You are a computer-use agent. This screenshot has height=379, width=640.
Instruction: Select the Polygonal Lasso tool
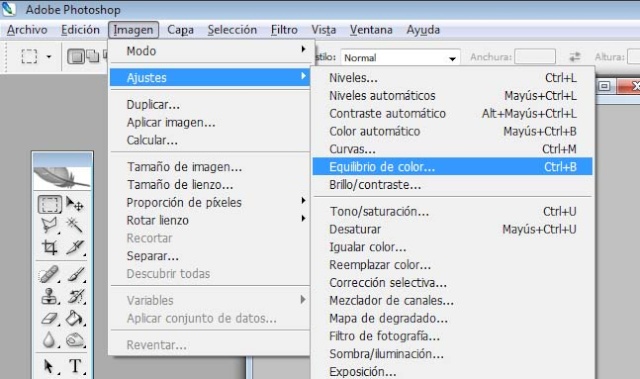pyautogui.click(x=50, y=225)
